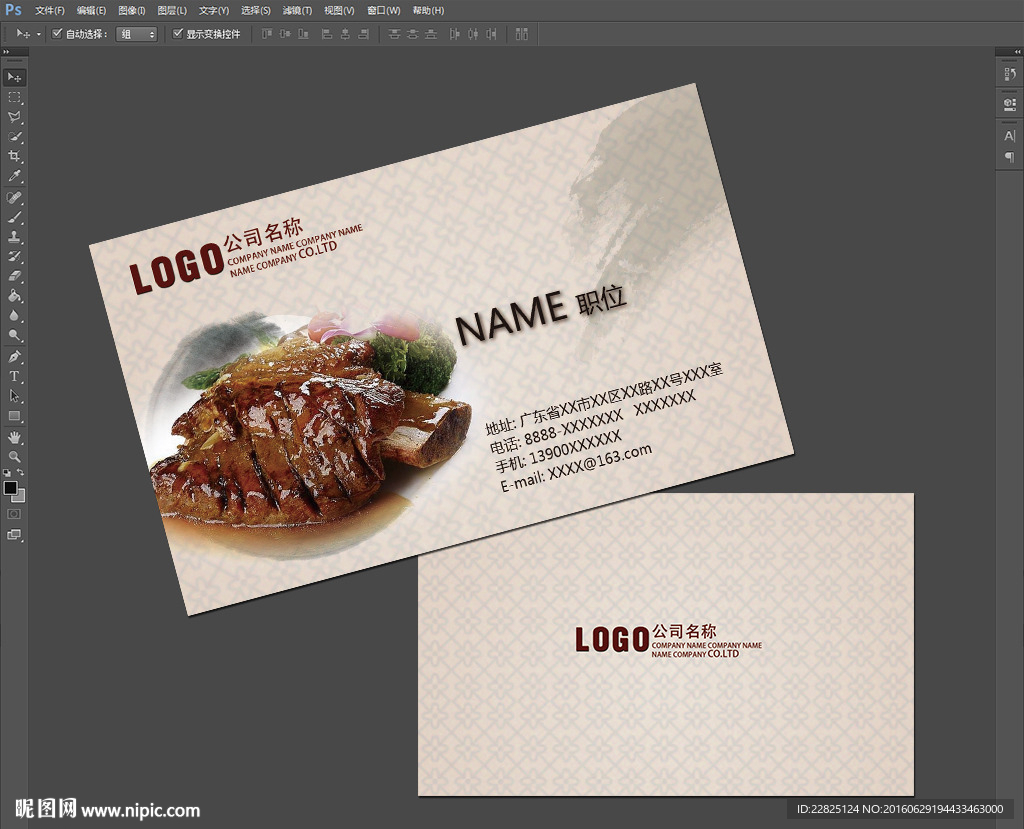The width and height of the screenshot is (1024, 829).
Task: Reset default foreground and background colors
Action: tap(7, 472)
